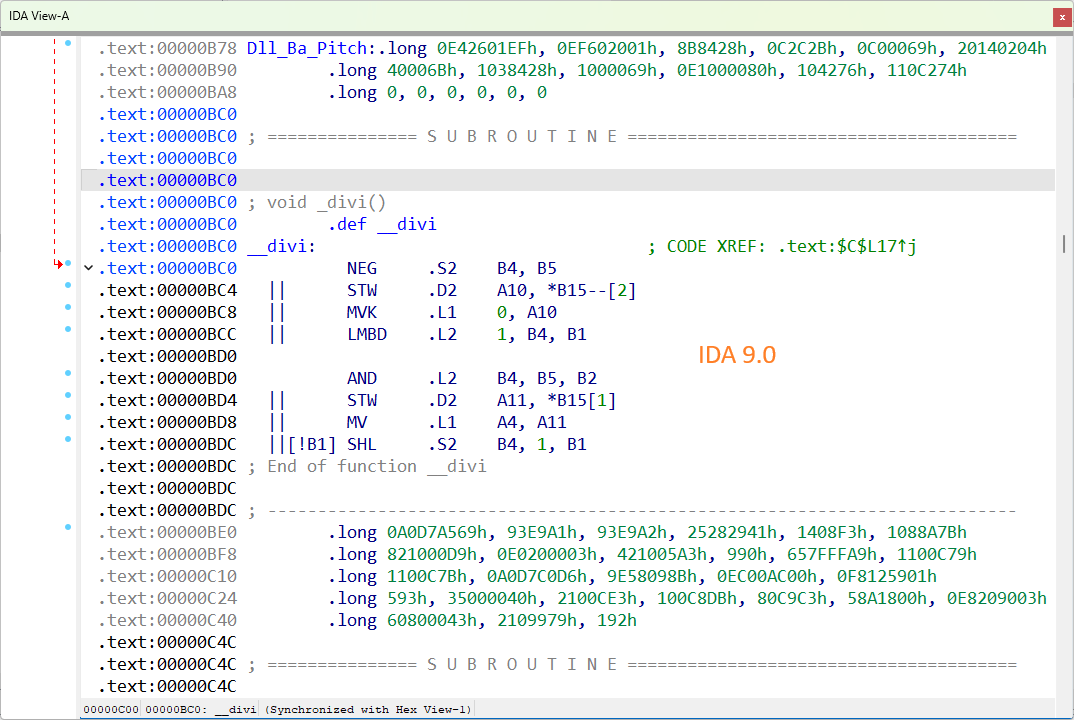Click breakpoint dot at address 00000BC4
This screenshot has height=720, width=1074.
[68, 285]
